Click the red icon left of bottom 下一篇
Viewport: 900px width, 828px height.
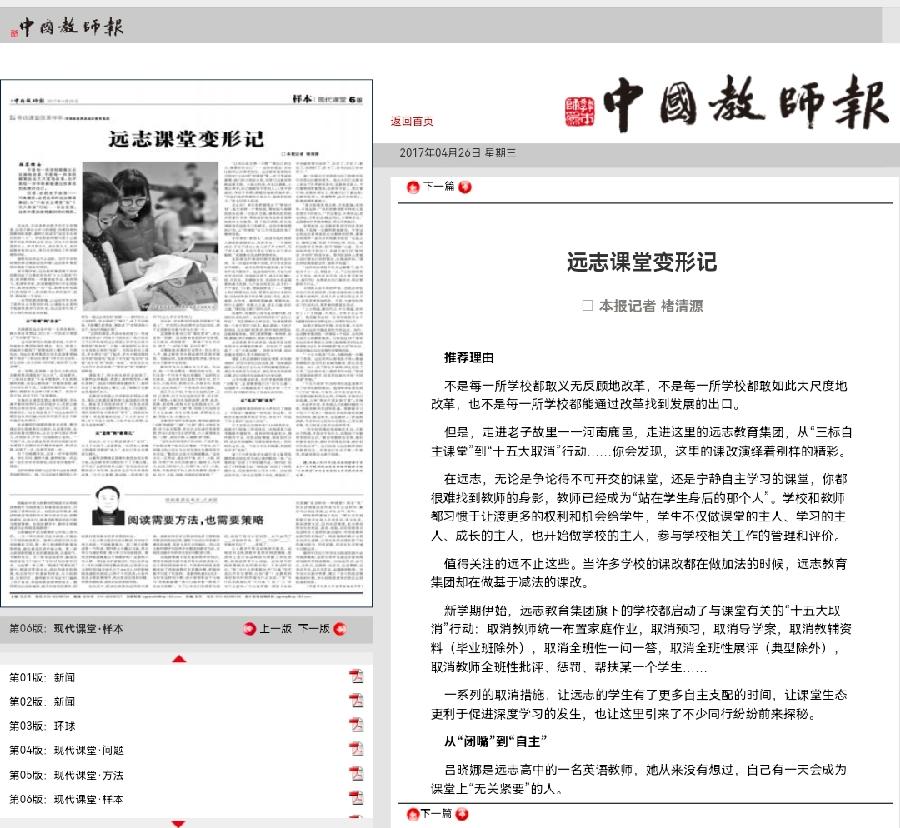[x=413, y=814]
